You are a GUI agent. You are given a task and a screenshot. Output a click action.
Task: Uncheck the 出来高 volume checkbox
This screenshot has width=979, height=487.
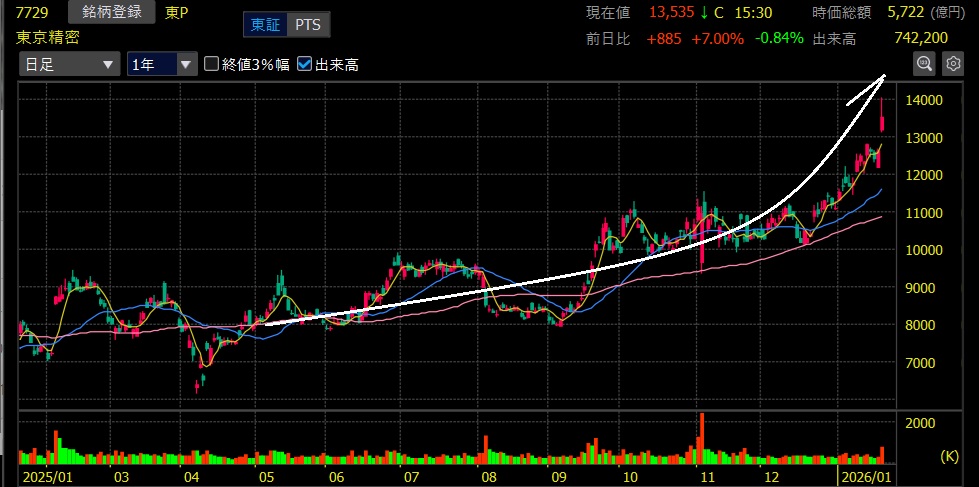[x=305, y=64]
